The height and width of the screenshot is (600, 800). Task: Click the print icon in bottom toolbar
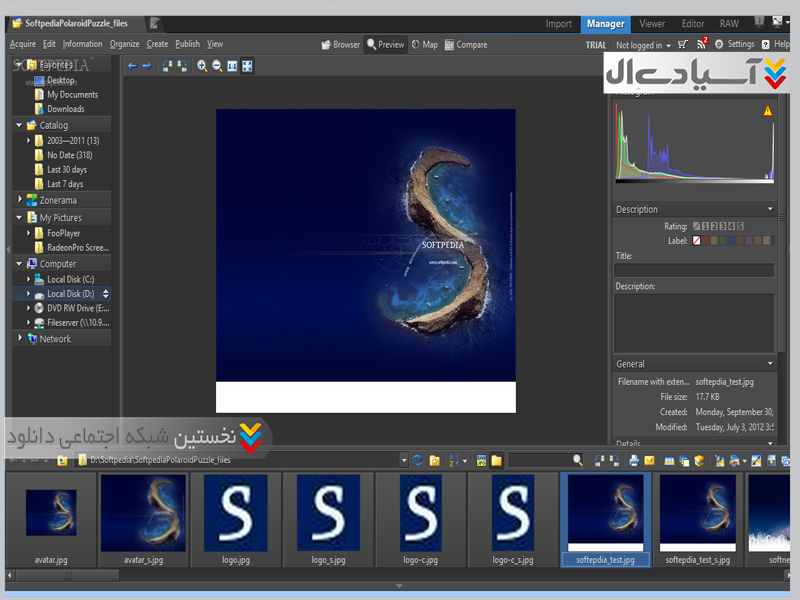[634, 460]
